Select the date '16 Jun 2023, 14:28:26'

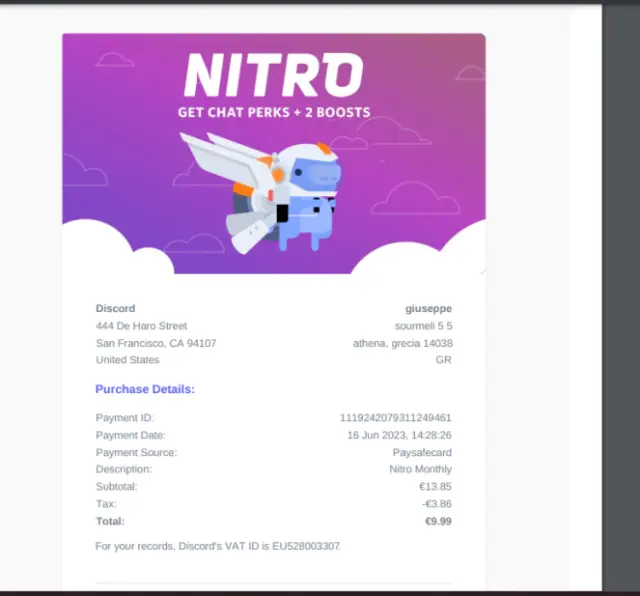tap(400, 435)
